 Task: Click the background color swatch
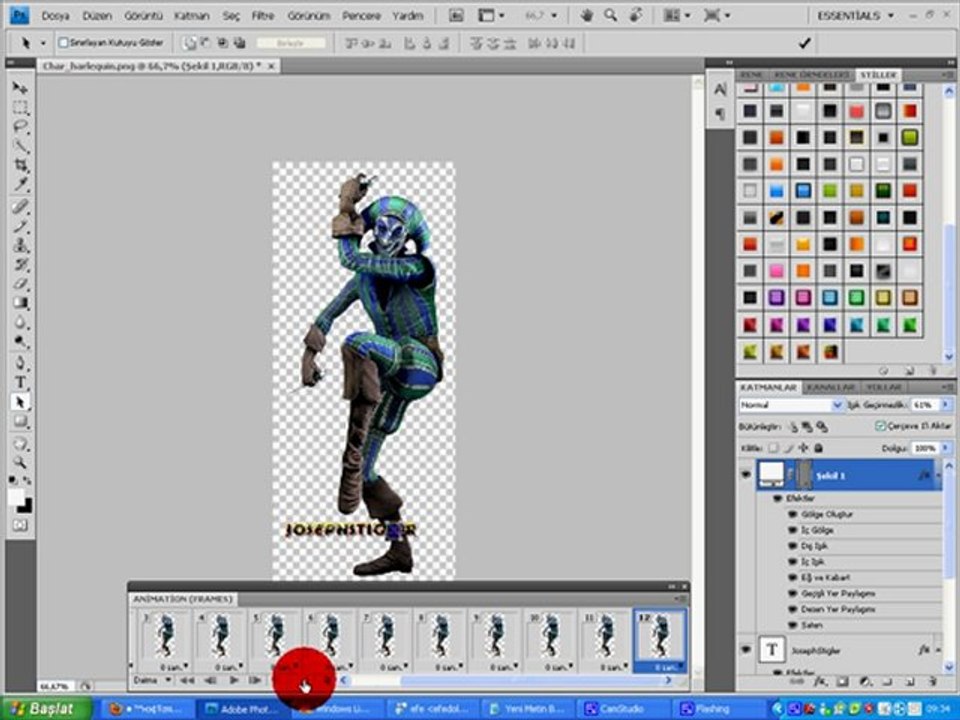click(x=25, y=506)
